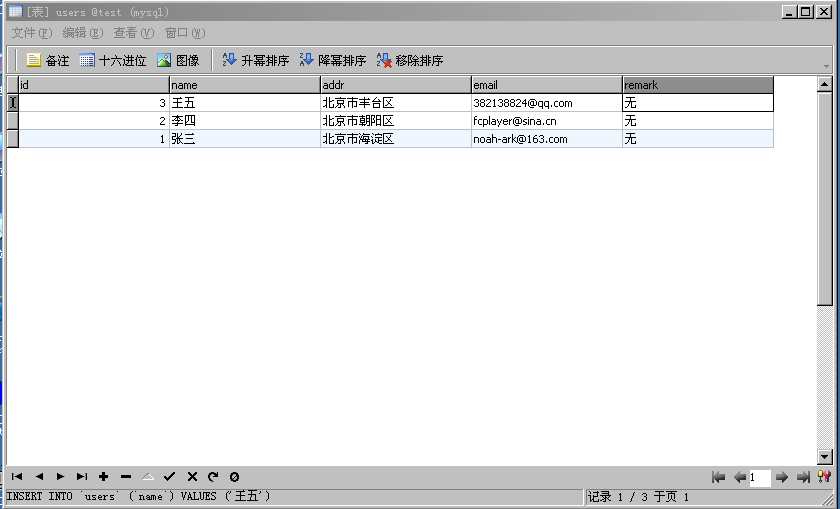This screenshot has width=840, height=509.
Task: Select the cell 王五
Action: (x=245, y=103)
